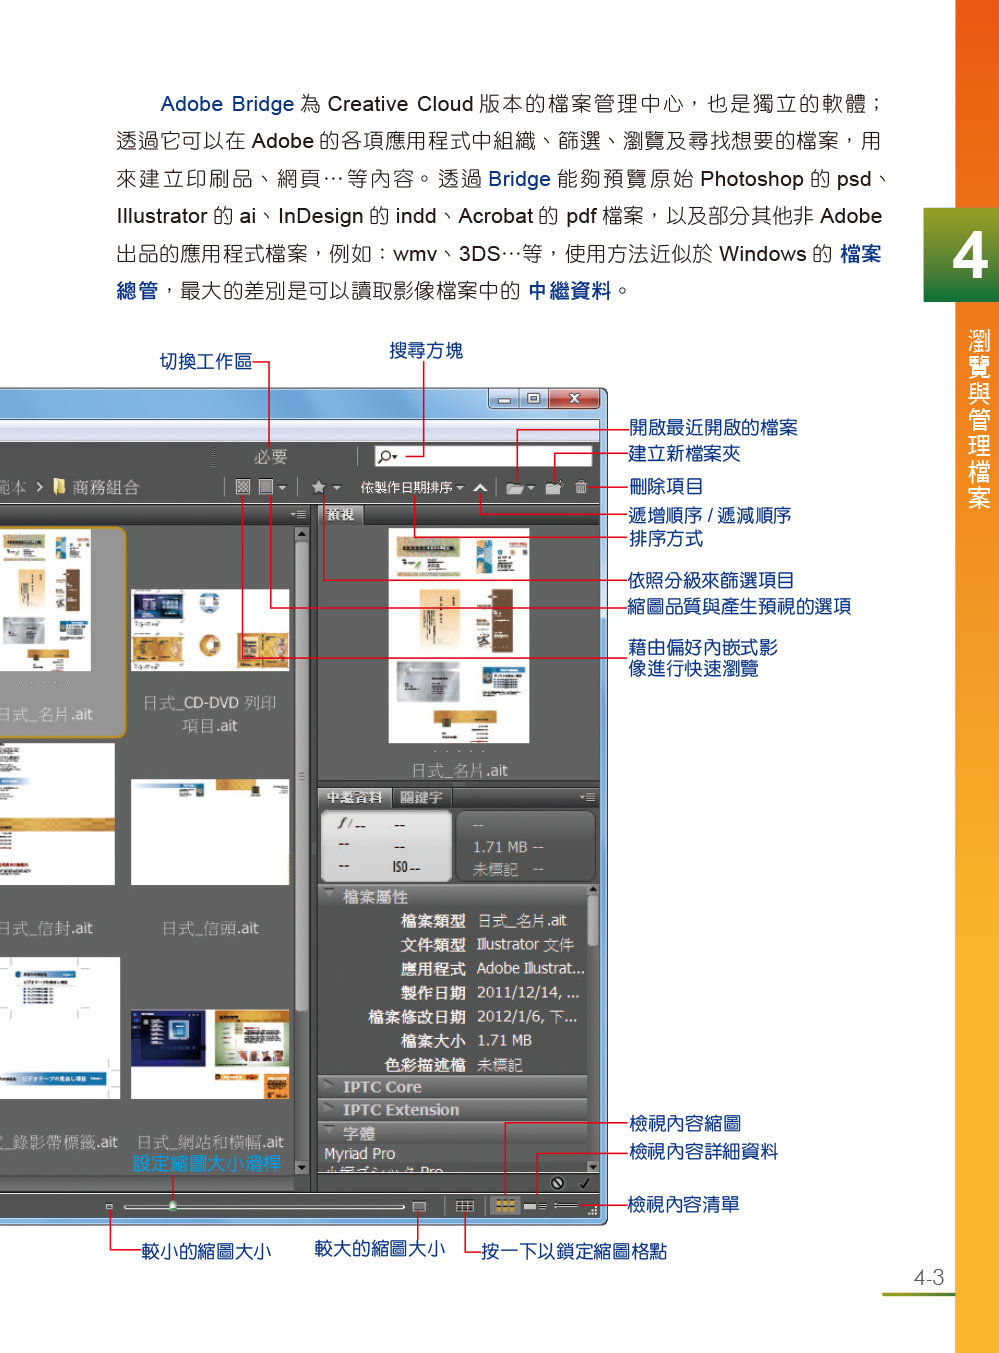Select the 中繼資料 tab
Screen dimensions: 999x1353
click(x=354, y=797)
